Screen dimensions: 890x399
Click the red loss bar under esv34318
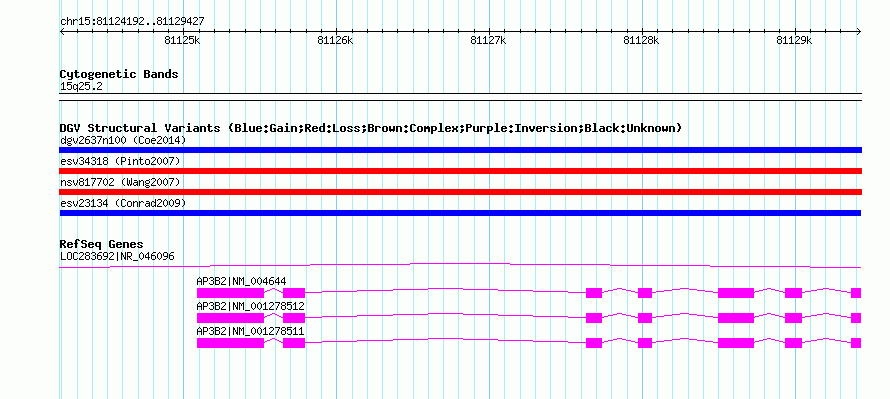460,171
